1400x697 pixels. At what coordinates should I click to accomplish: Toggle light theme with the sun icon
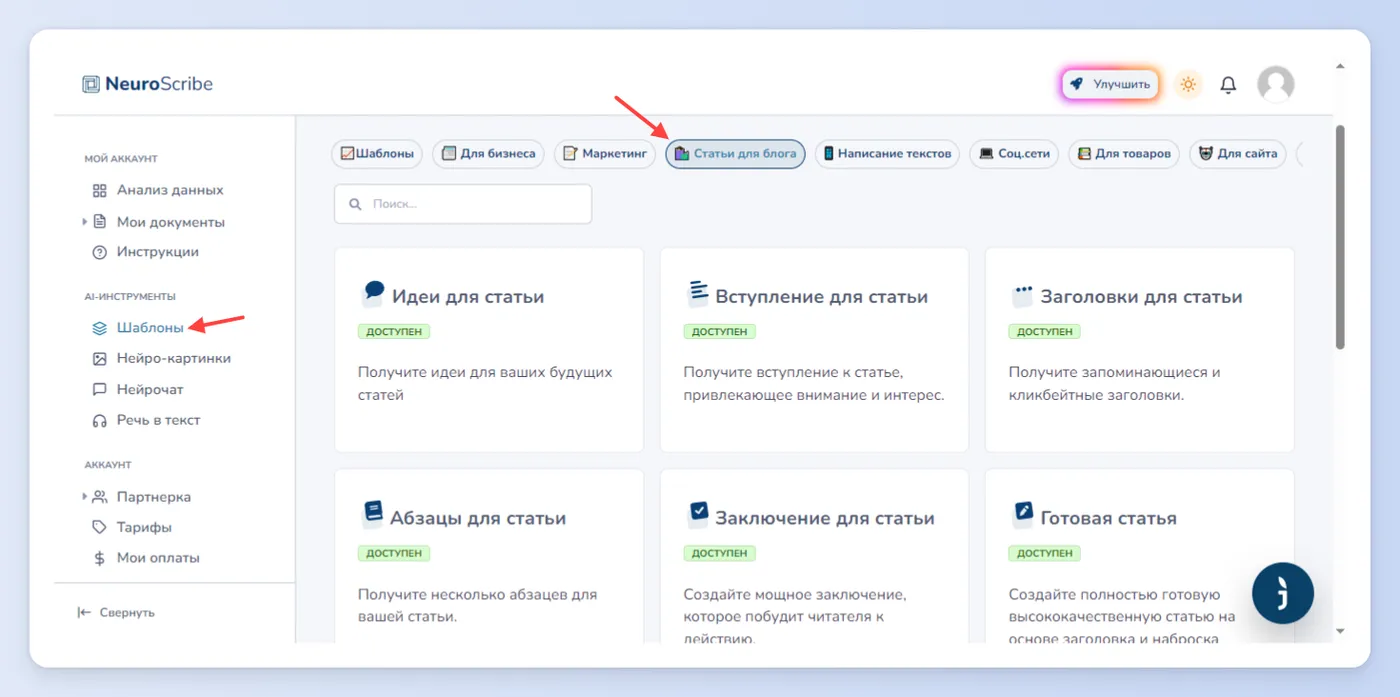click(1188, 85)
